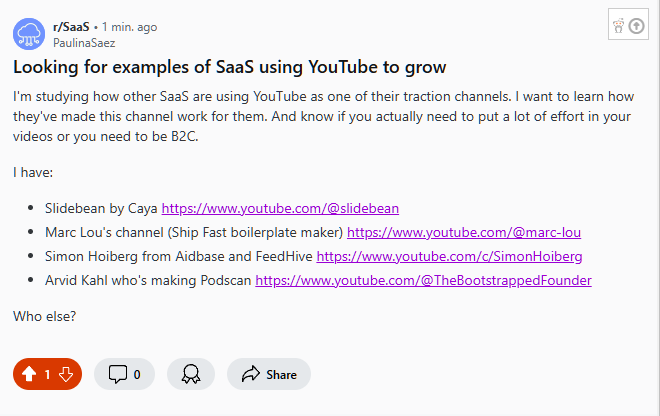Click the Reddit Snoo icon top right

pyautogui.click(x=617, y=26)
